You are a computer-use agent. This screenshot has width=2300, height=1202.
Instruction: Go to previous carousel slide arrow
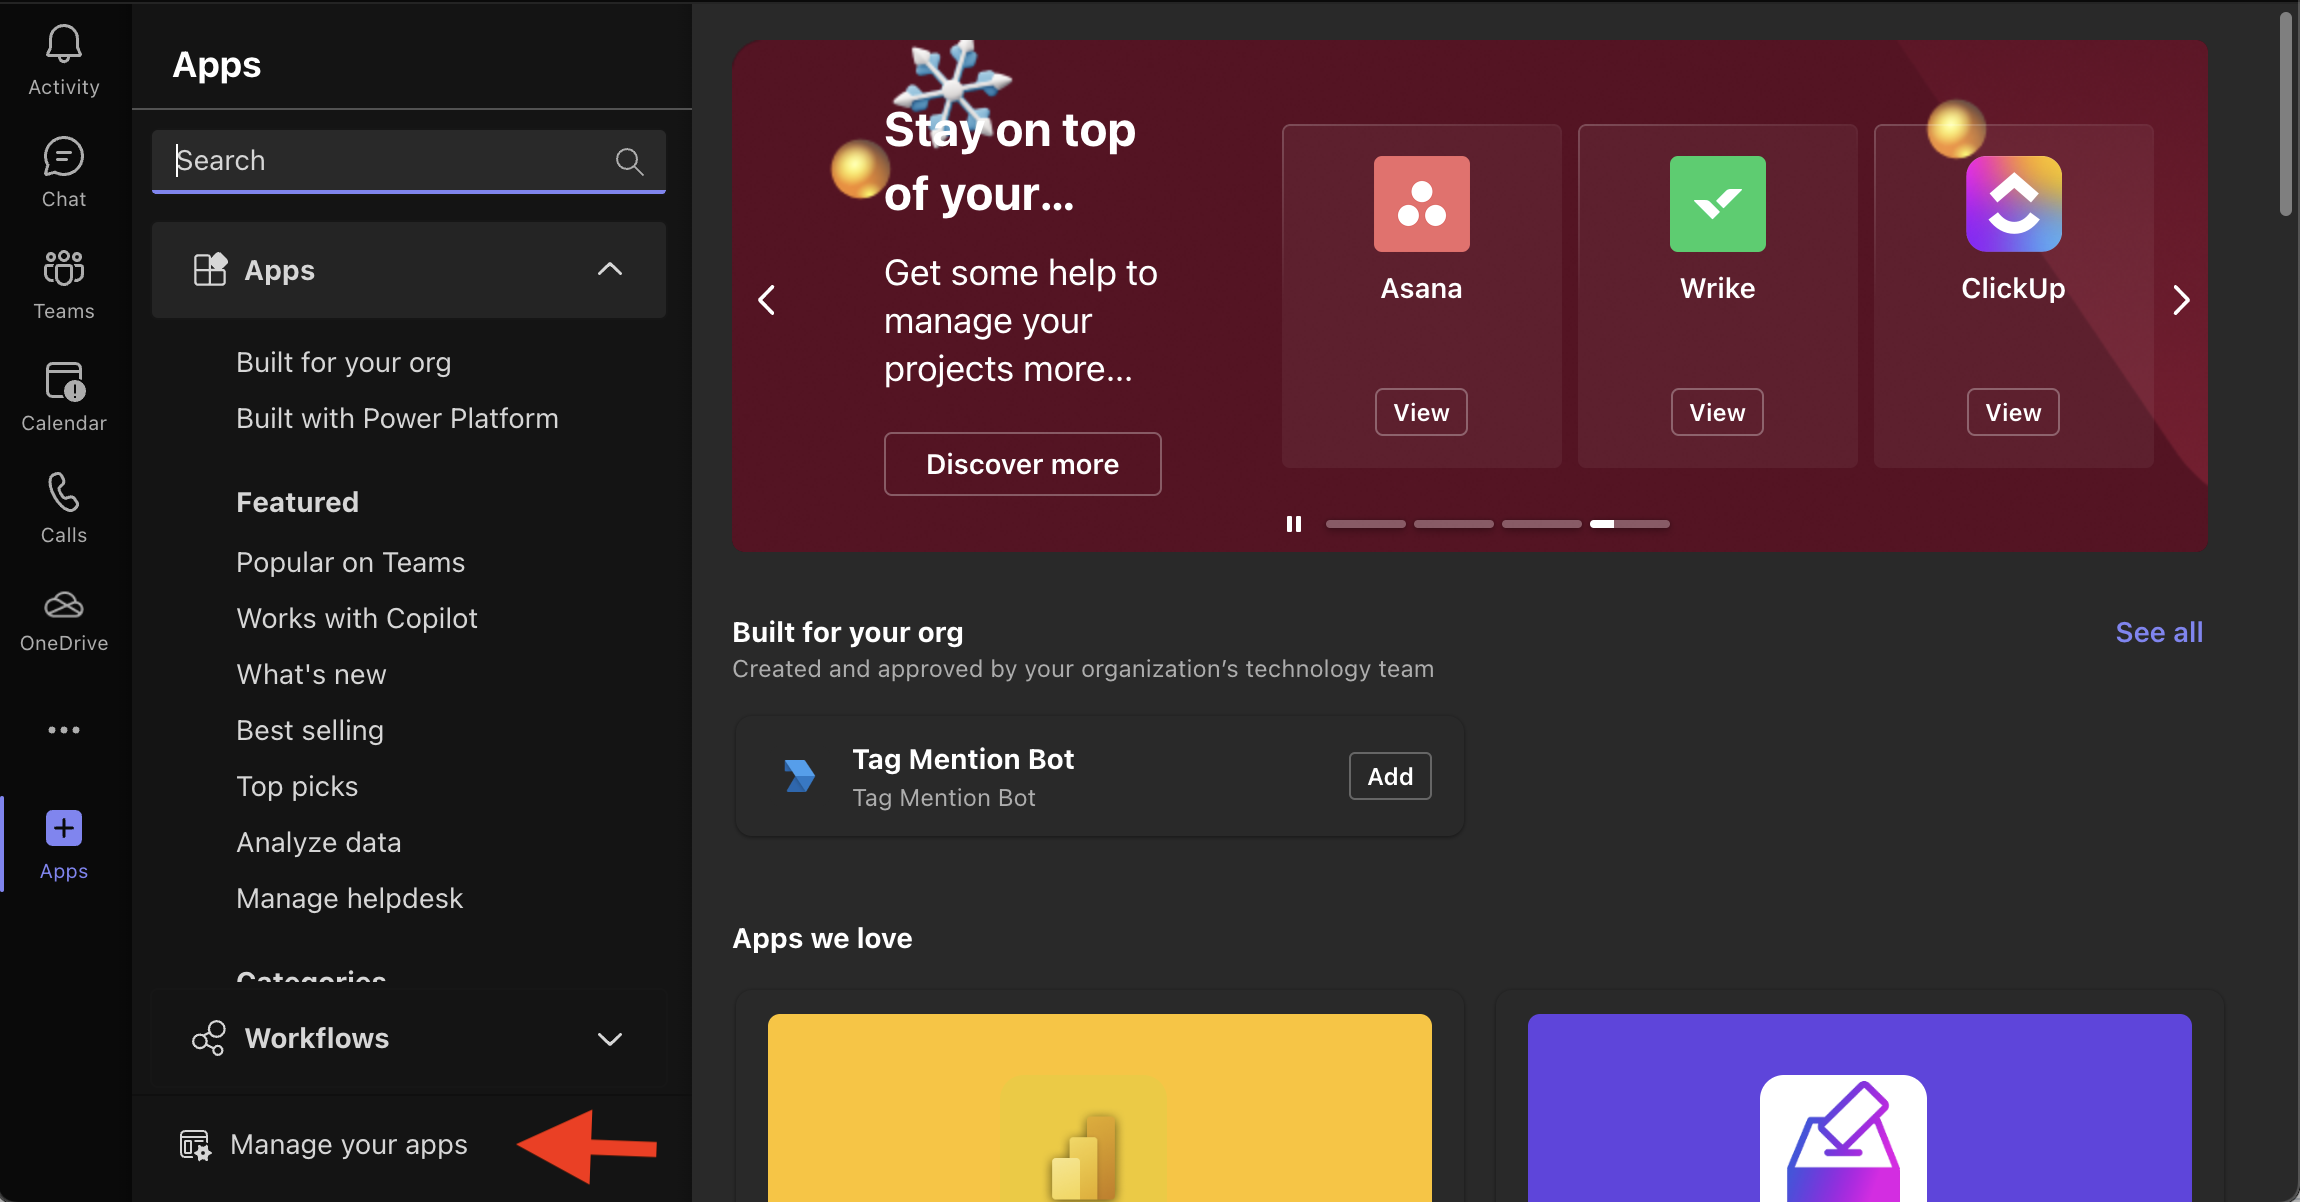coord(767,300)
